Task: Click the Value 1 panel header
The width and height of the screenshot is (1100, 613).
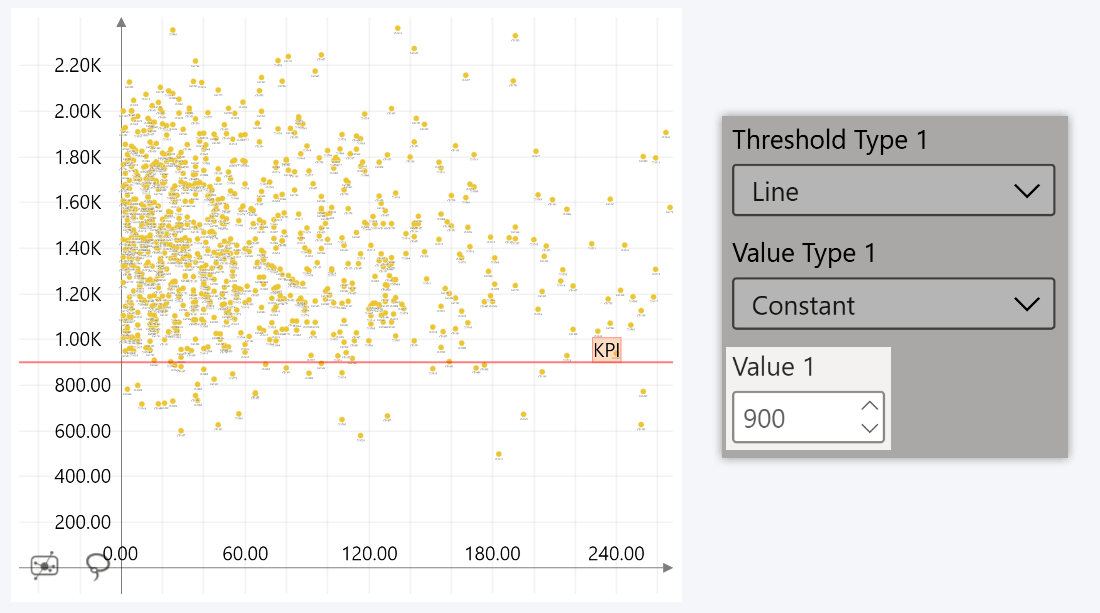Action: [x=775, y=367]
